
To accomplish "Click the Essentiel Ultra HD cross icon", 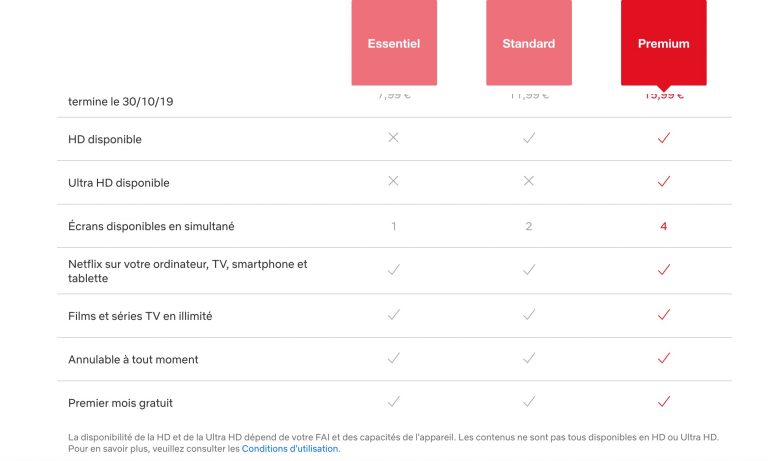I will [x=393, y=182].
